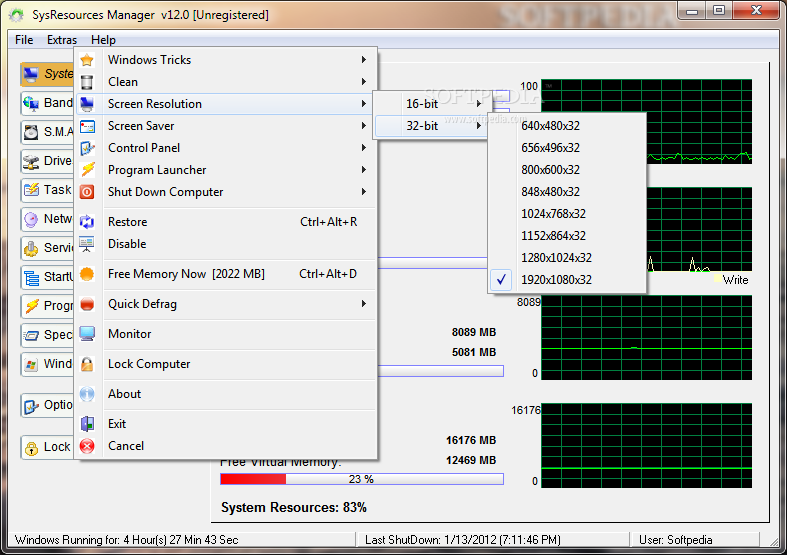Viewport: 787px width, 555px height.
Task: Select checked 1920x1080x32 resolution
Action: click(x=567, y=280)
